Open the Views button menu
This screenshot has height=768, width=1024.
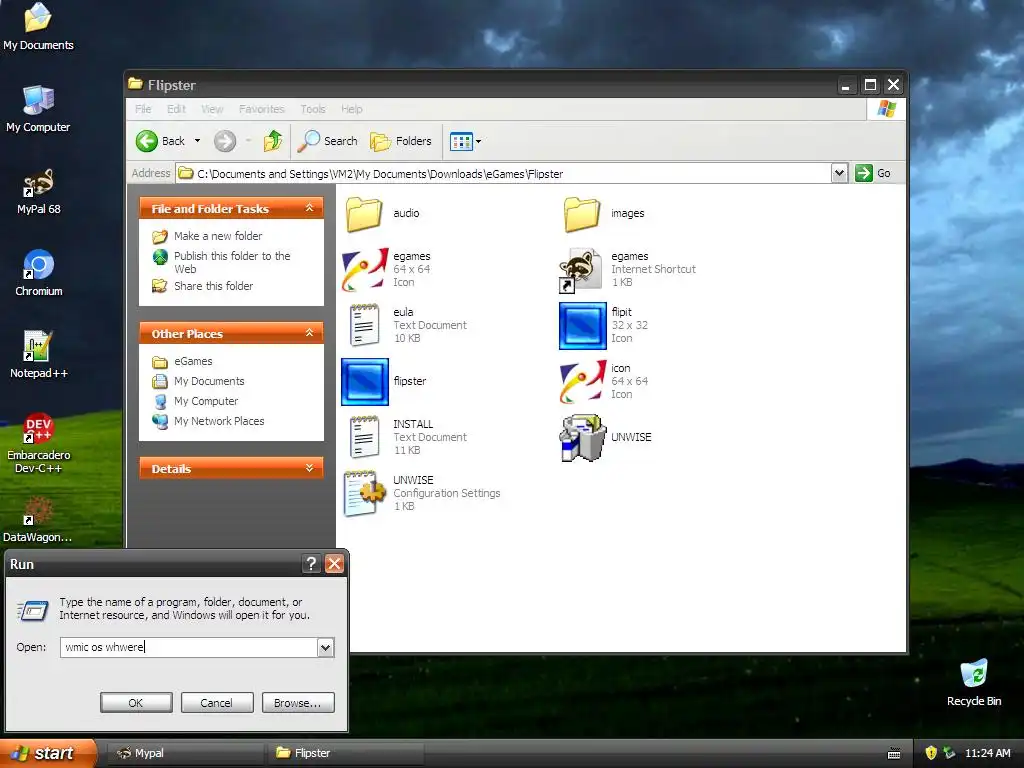(x=465, y=140)
